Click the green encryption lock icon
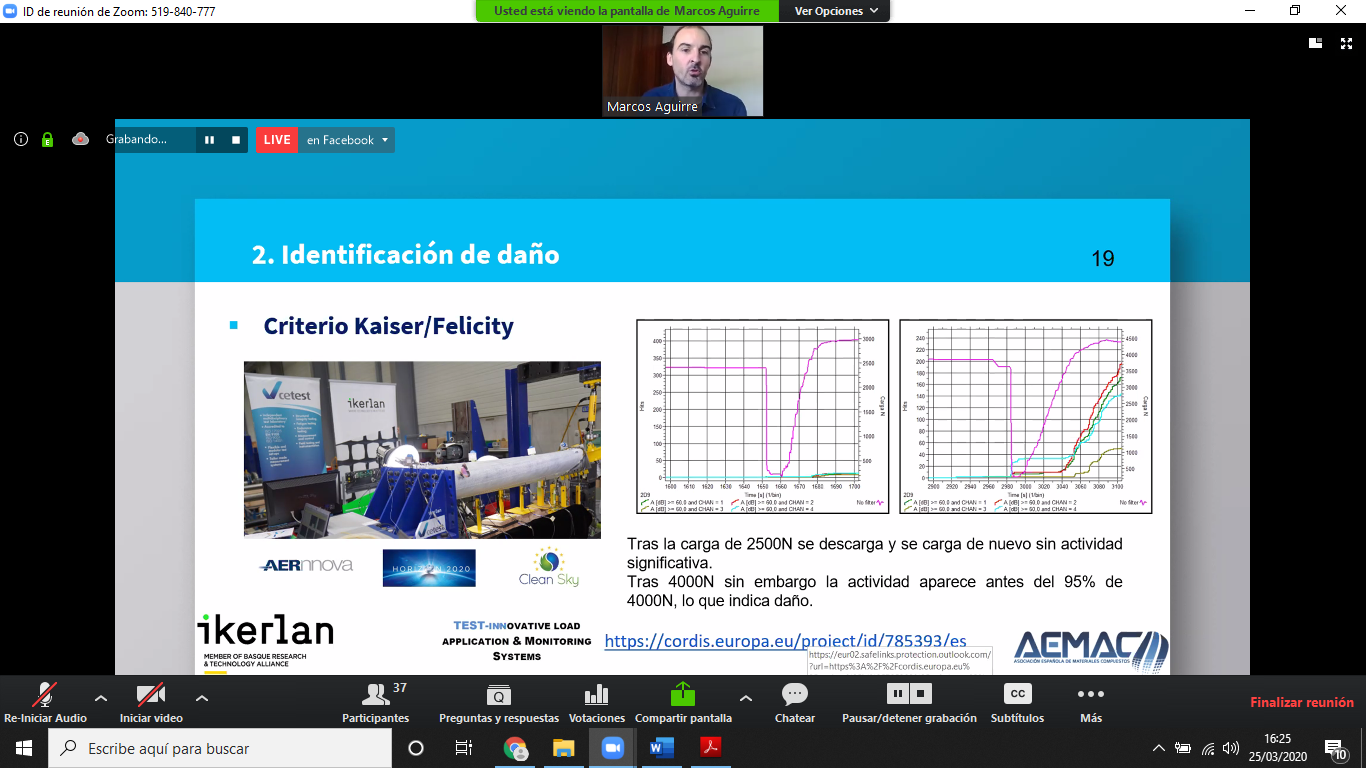1366x768 pixels. pos(47,140)
